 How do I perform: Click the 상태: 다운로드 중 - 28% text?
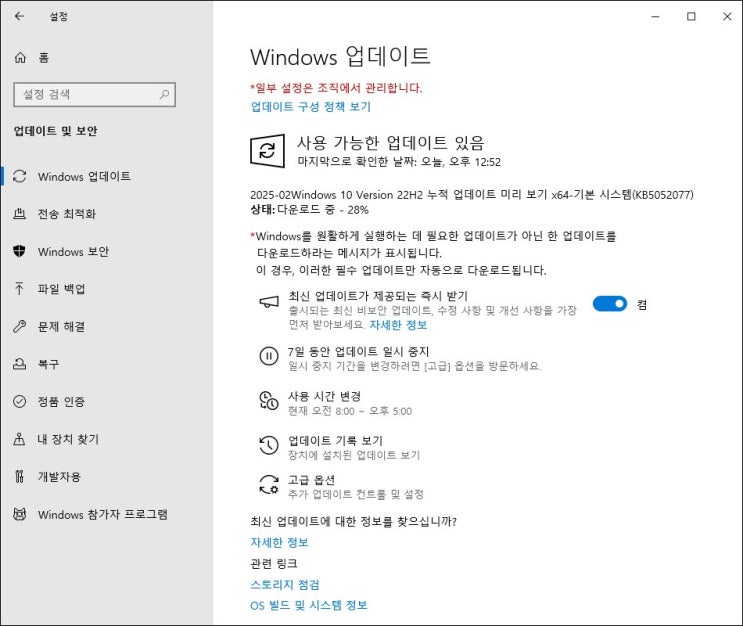pos(309,210)
